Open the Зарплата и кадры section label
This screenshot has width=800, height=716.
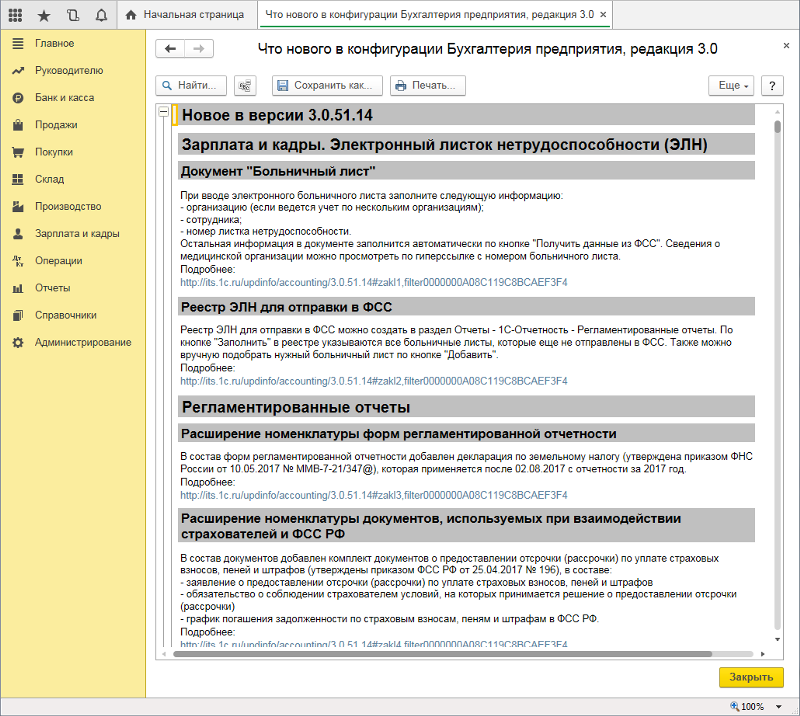tap(77, 233)
